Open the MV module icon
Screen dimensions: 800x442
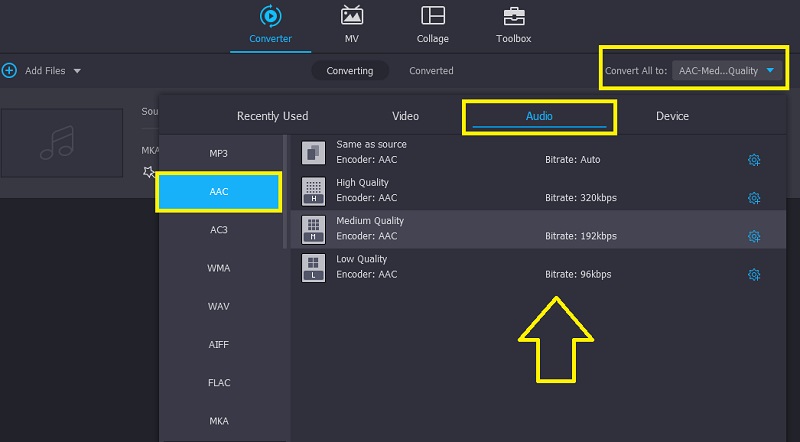352,17
